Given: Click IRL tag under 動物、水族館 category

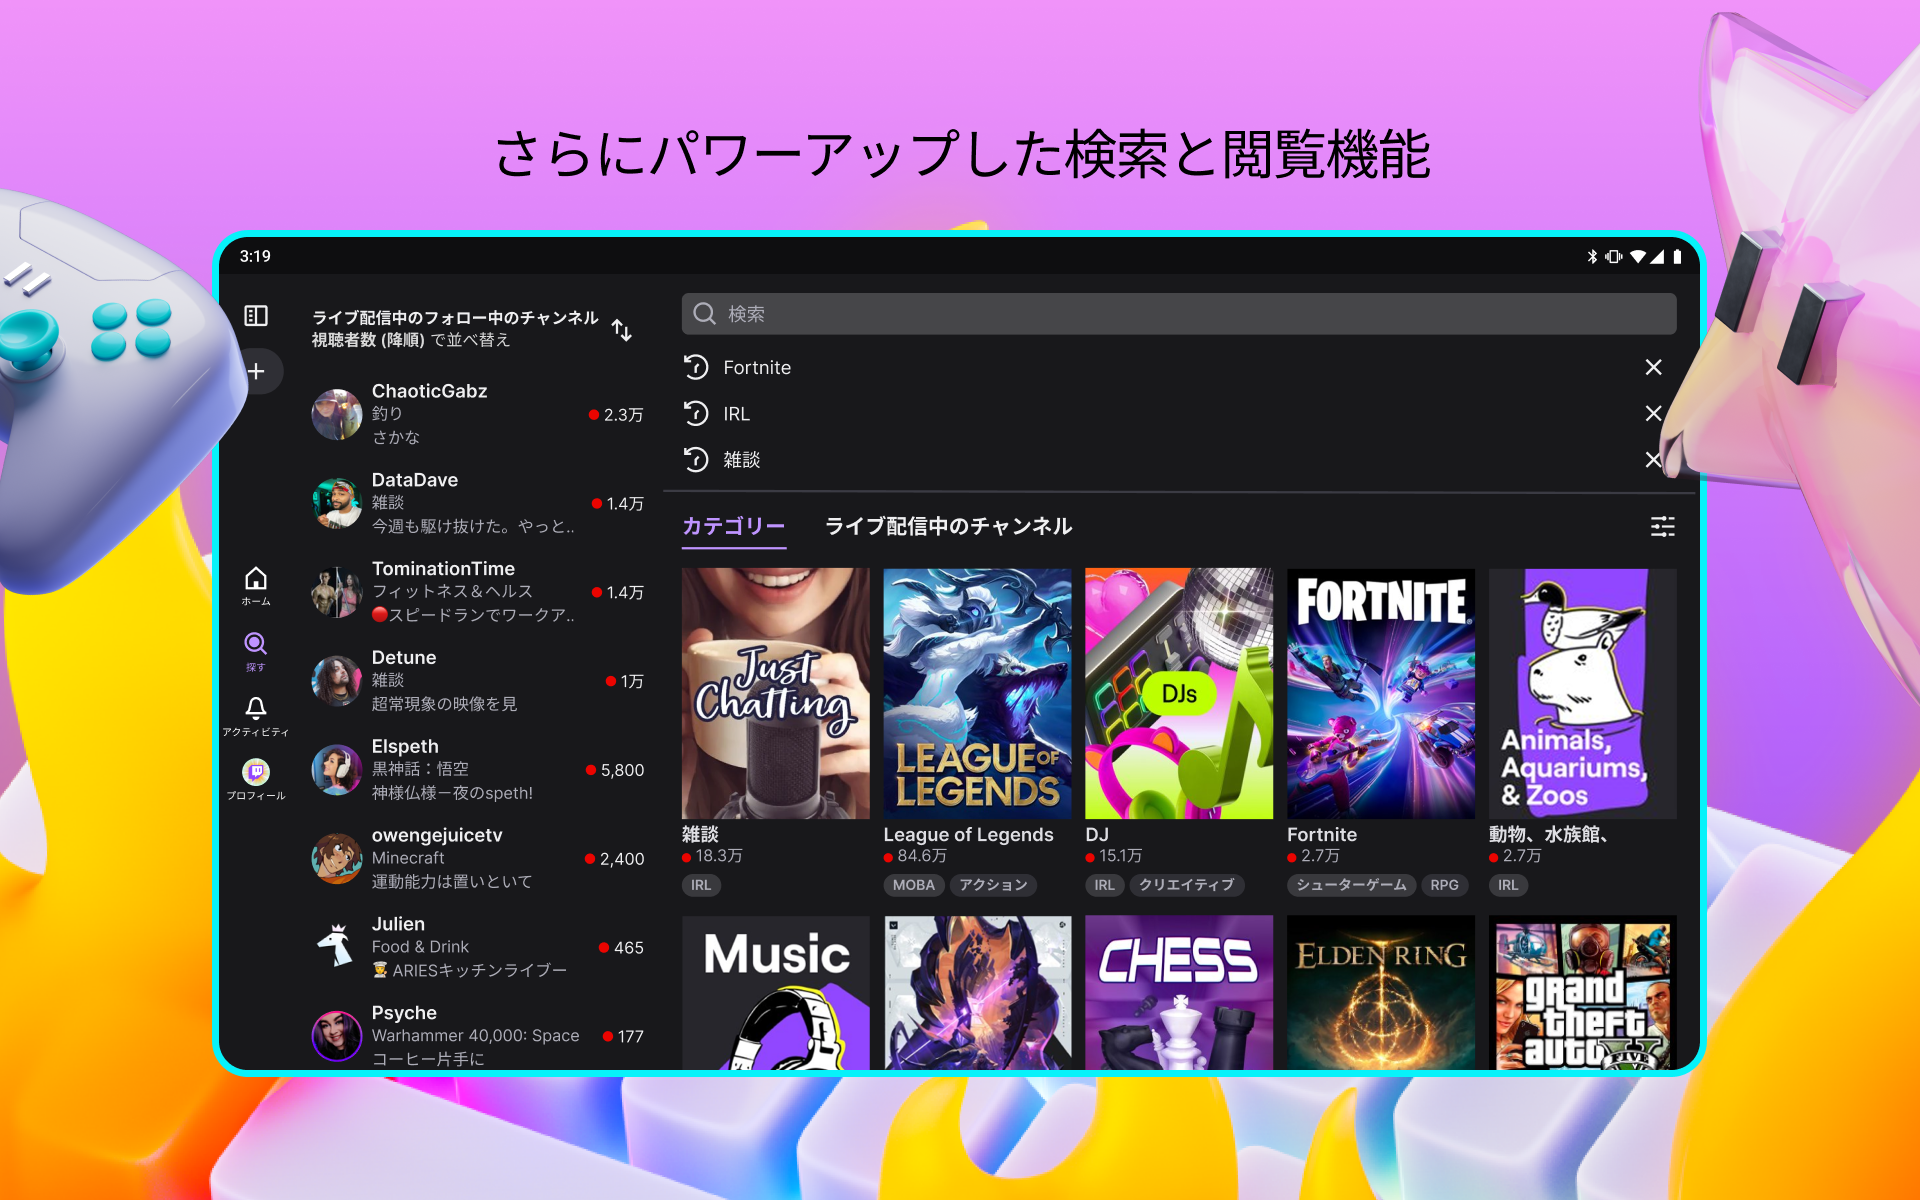Looking at the screenshot, I should 1508,885.
